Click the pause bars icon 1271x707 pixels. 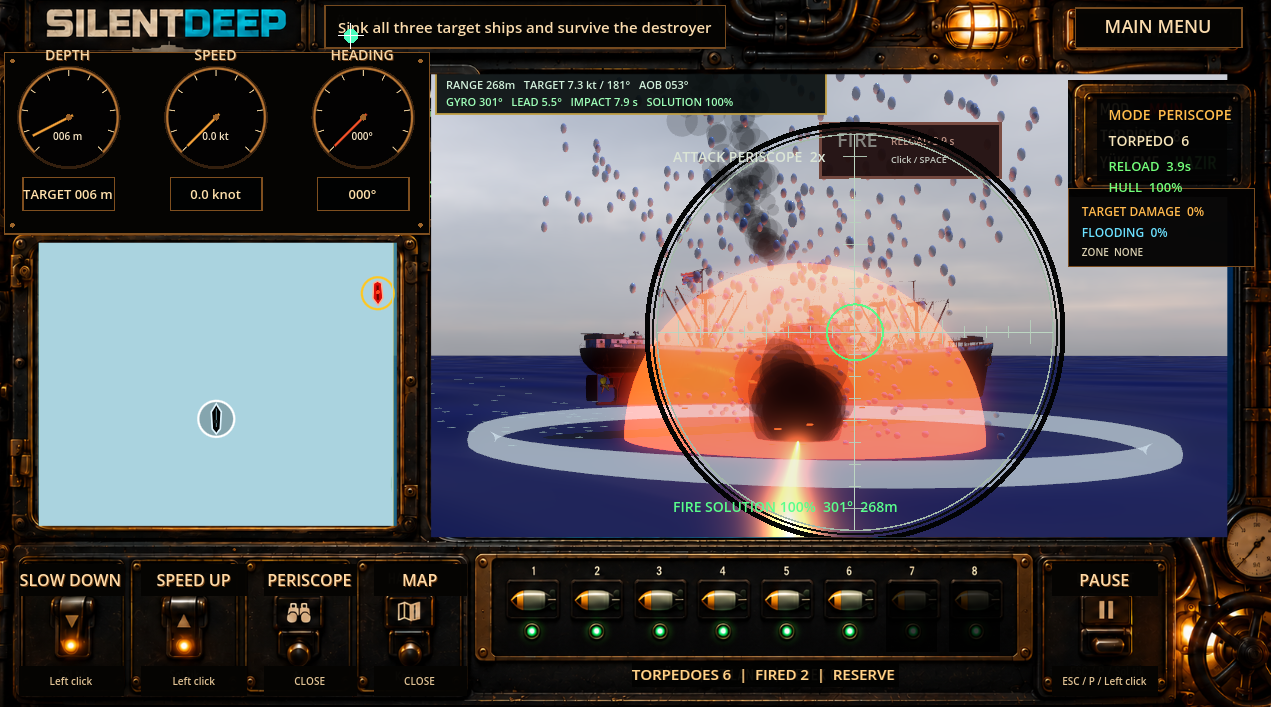1105,610
